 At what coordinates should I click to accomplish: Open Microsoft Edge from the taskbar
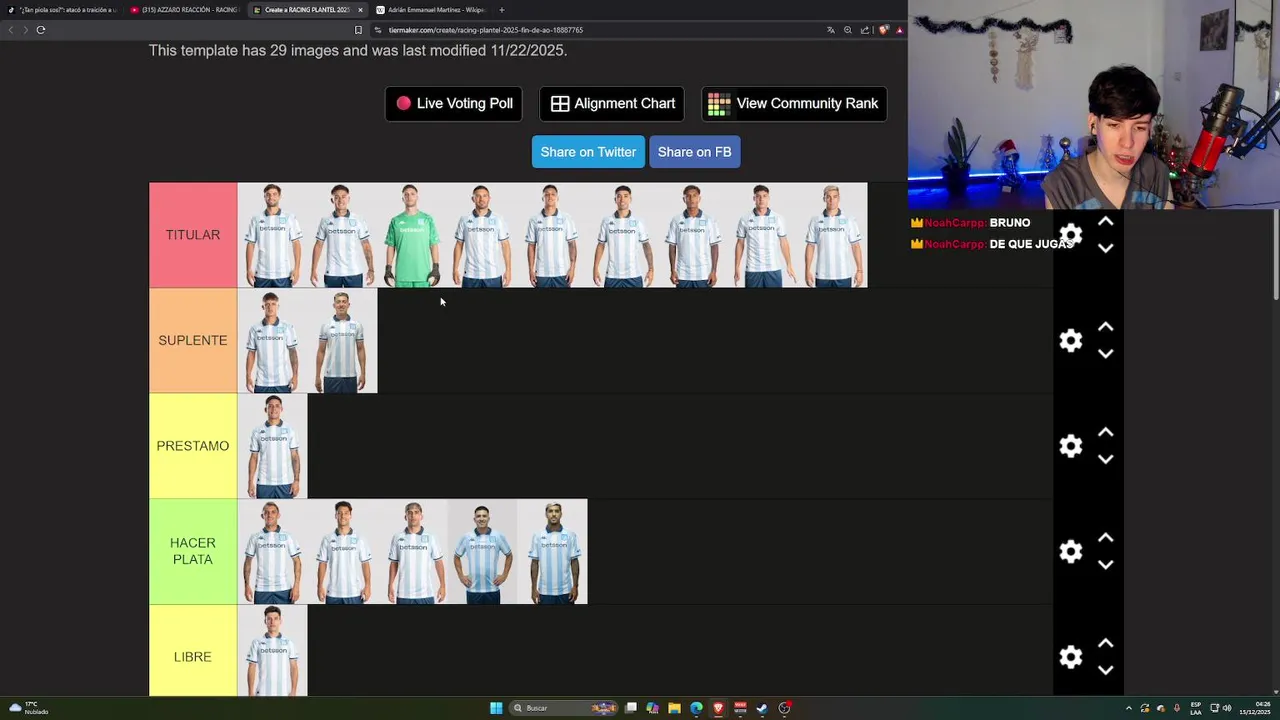(696, 708)
